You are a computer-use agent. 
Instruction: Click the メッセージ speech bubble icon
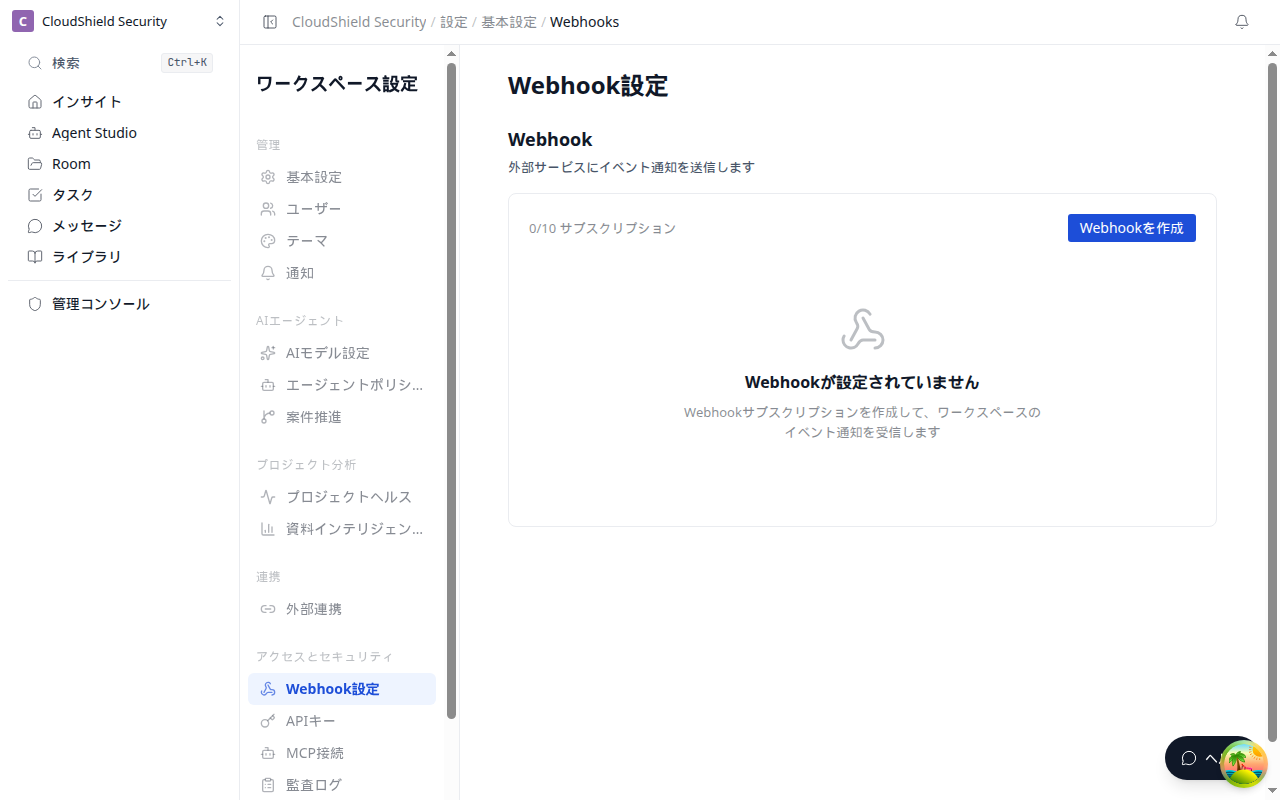pyautogui.click(x=35, y=226)
